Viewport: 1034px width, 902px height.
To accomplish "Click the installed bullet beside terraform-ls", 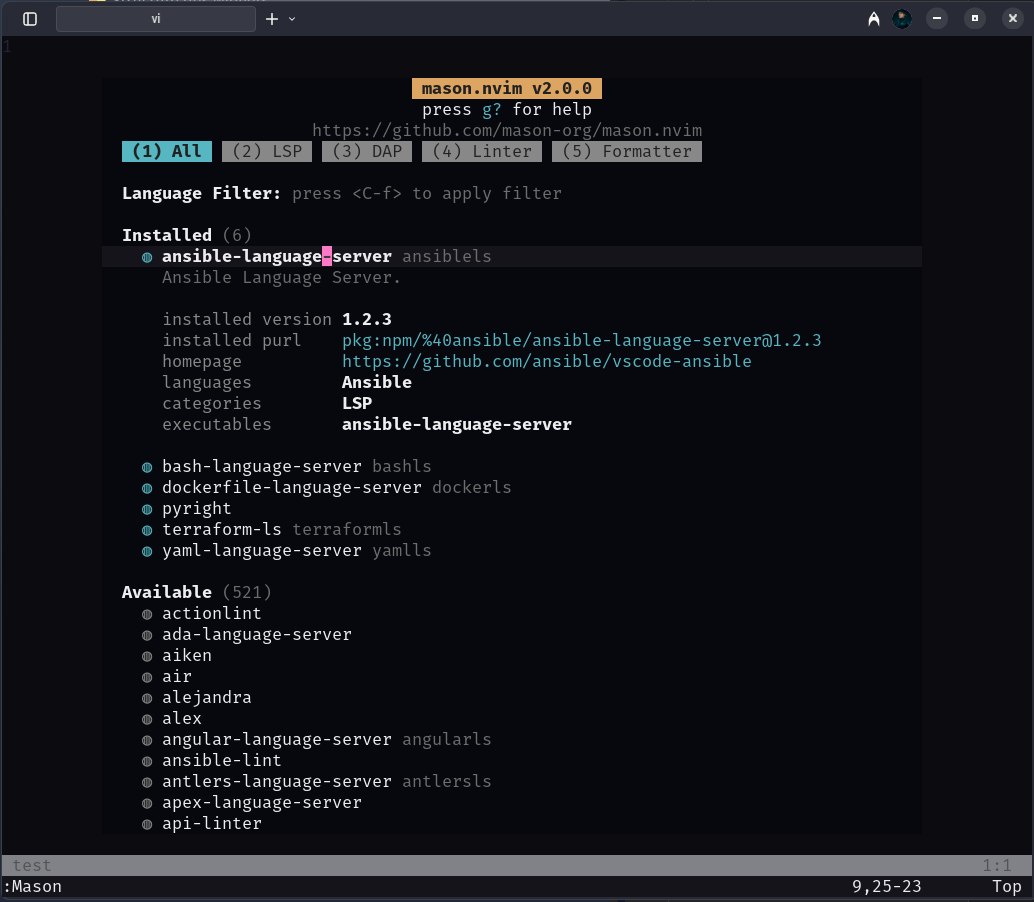I will (147, 530).
